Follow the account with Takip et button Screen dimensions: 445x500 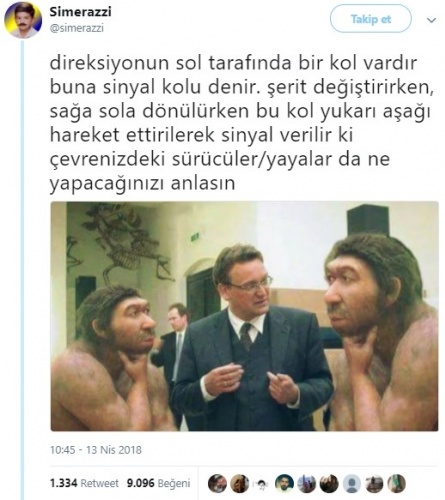pyautogui.click(x=370, y=19)
